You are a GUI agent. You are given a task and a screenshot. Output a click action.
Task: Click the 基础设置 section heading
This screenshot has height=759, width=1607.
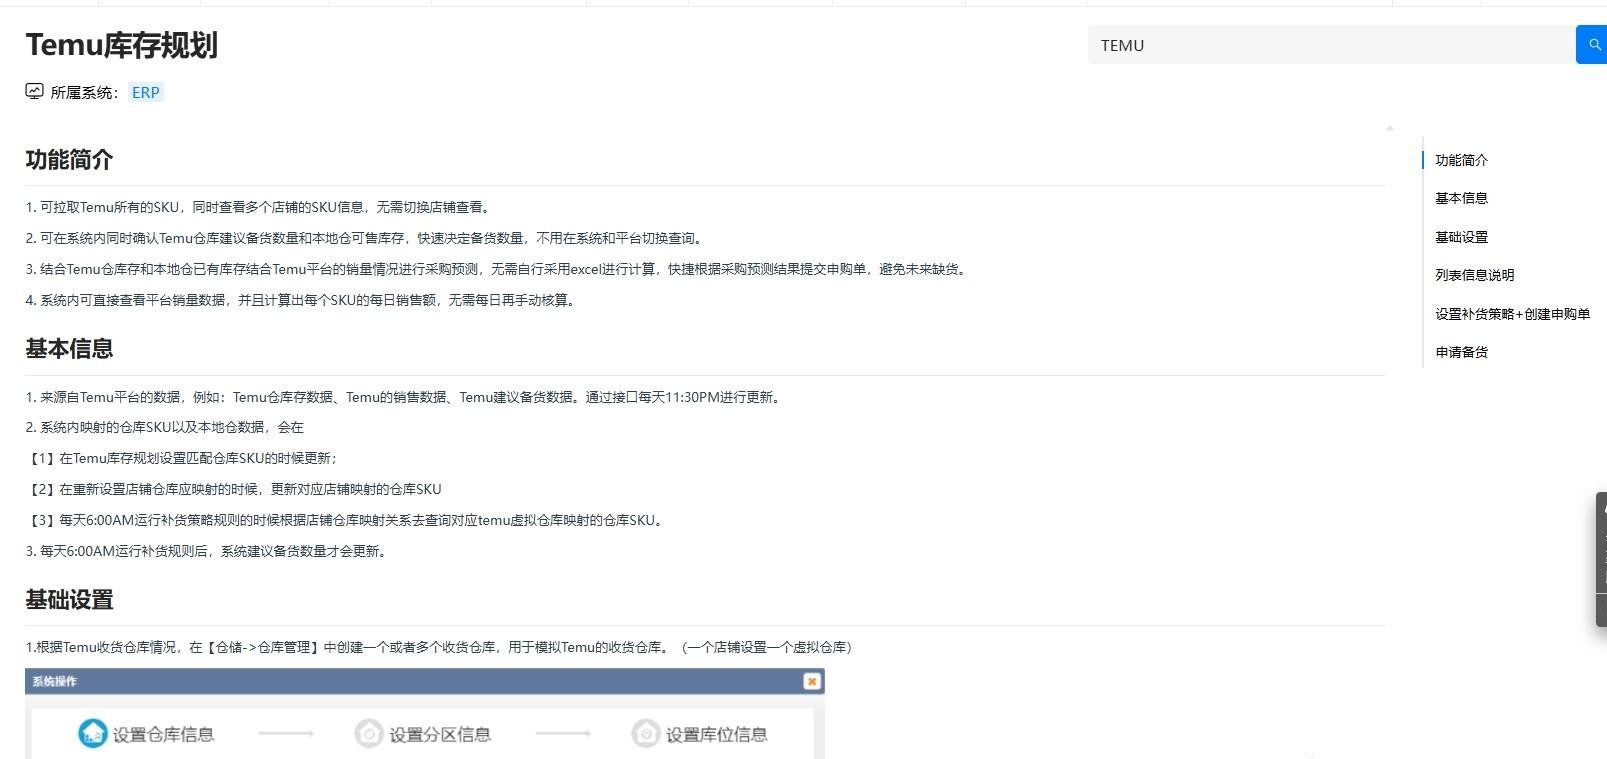[69, 600]
